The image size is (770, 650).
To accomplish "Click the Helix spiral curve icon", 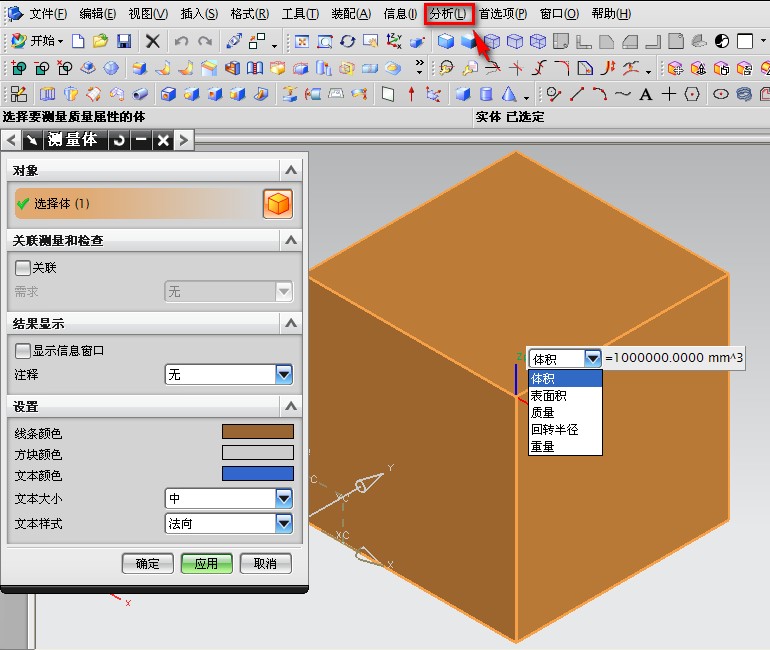I will [x=744, y=94].
